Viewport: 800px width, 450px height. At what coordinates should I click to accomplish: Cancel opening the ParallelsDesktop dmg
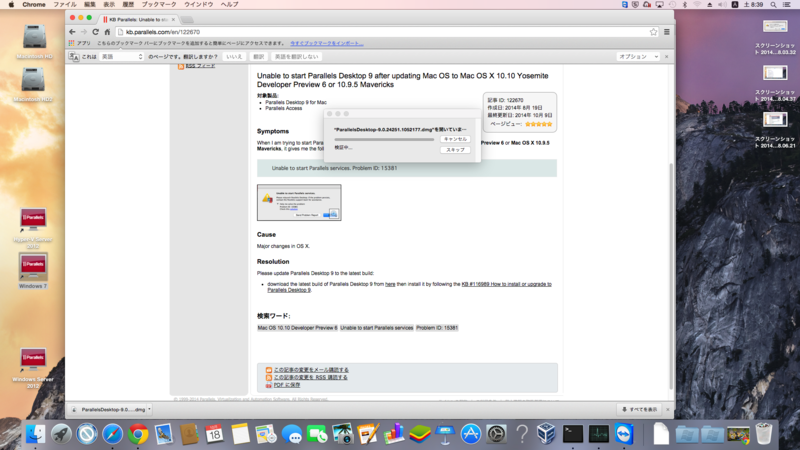click(x=455, y=139)
